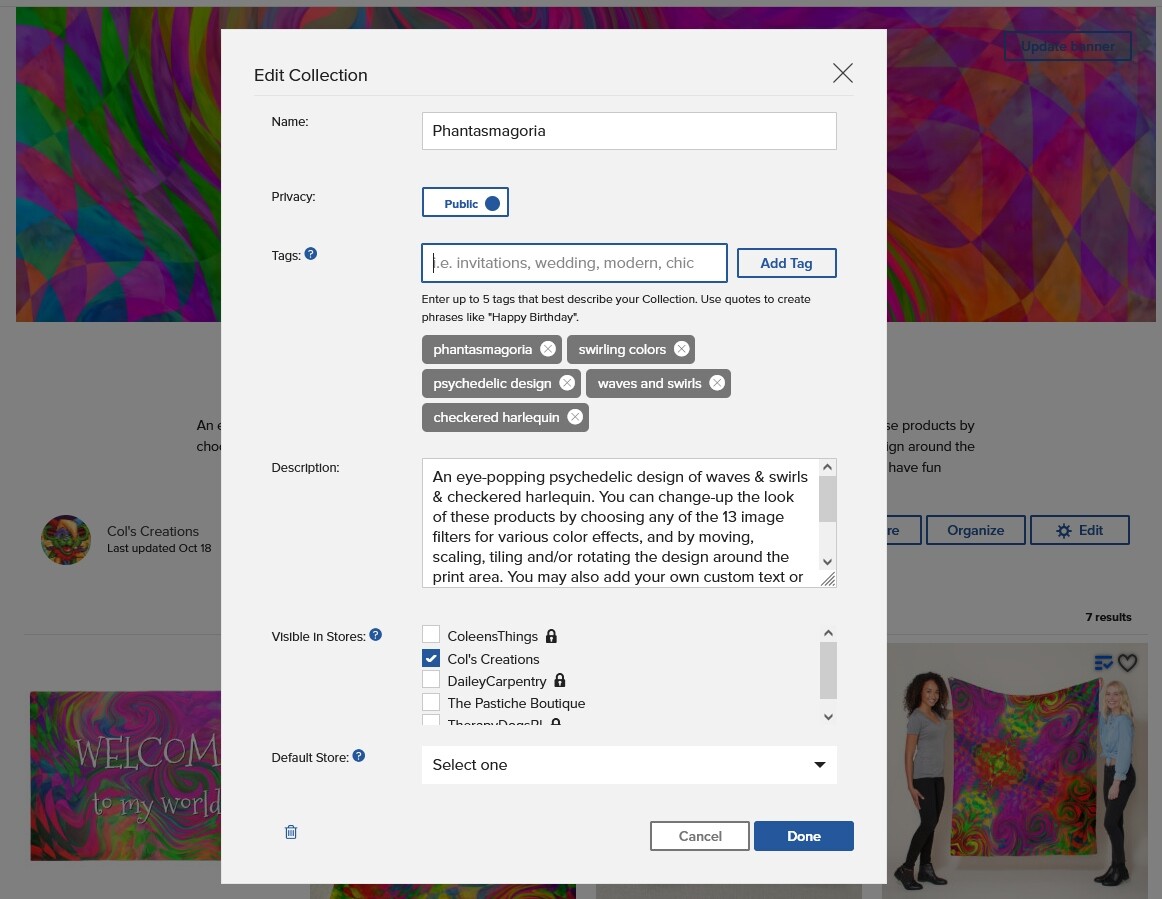
Task: Click the store list scroll down arrow
Action: point(829,717)
